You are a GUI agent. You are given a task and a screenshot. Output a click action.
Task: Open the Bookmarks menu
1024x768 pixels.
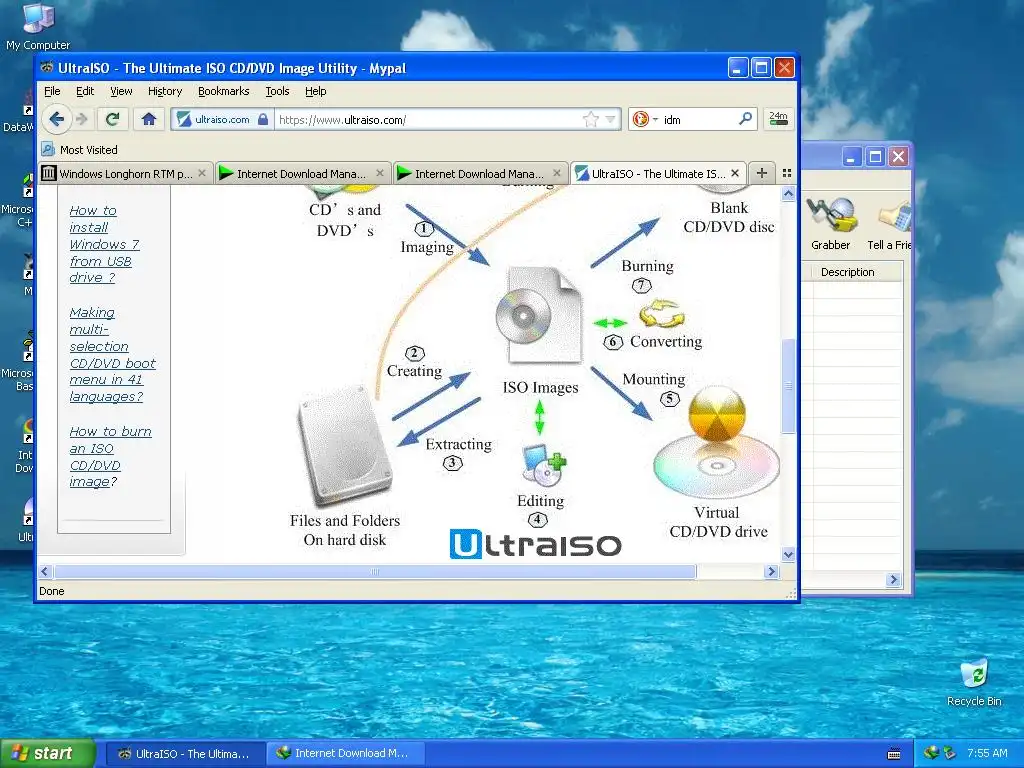click(x=223, y=91)
